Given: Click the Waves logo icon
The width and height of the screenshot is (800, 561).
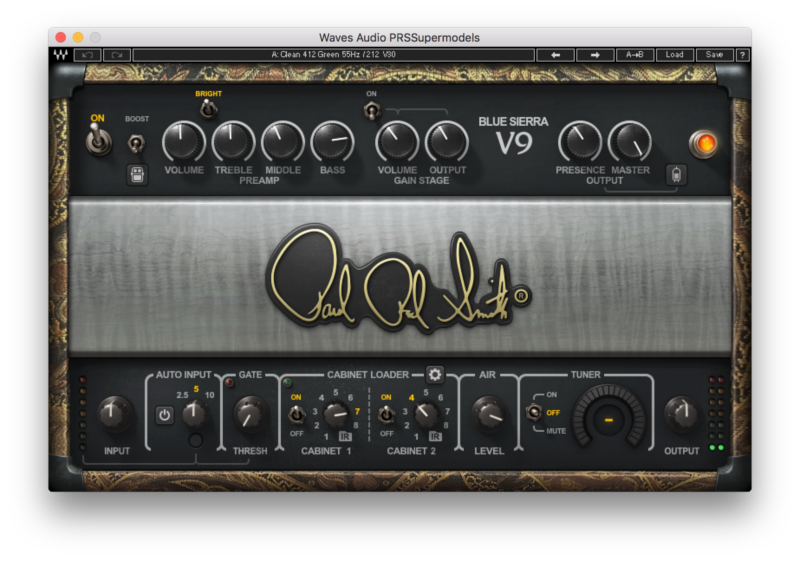Looking at the screenshot, I should 61,55.
